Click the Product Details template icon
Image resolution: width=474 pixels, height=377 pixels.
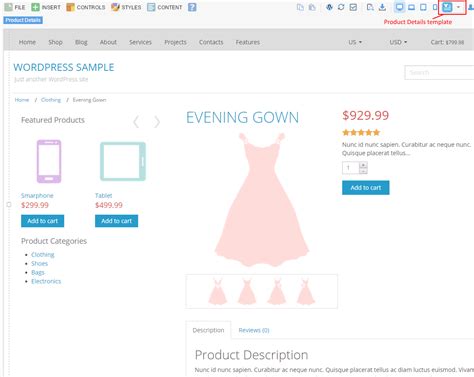click(447, 7)
